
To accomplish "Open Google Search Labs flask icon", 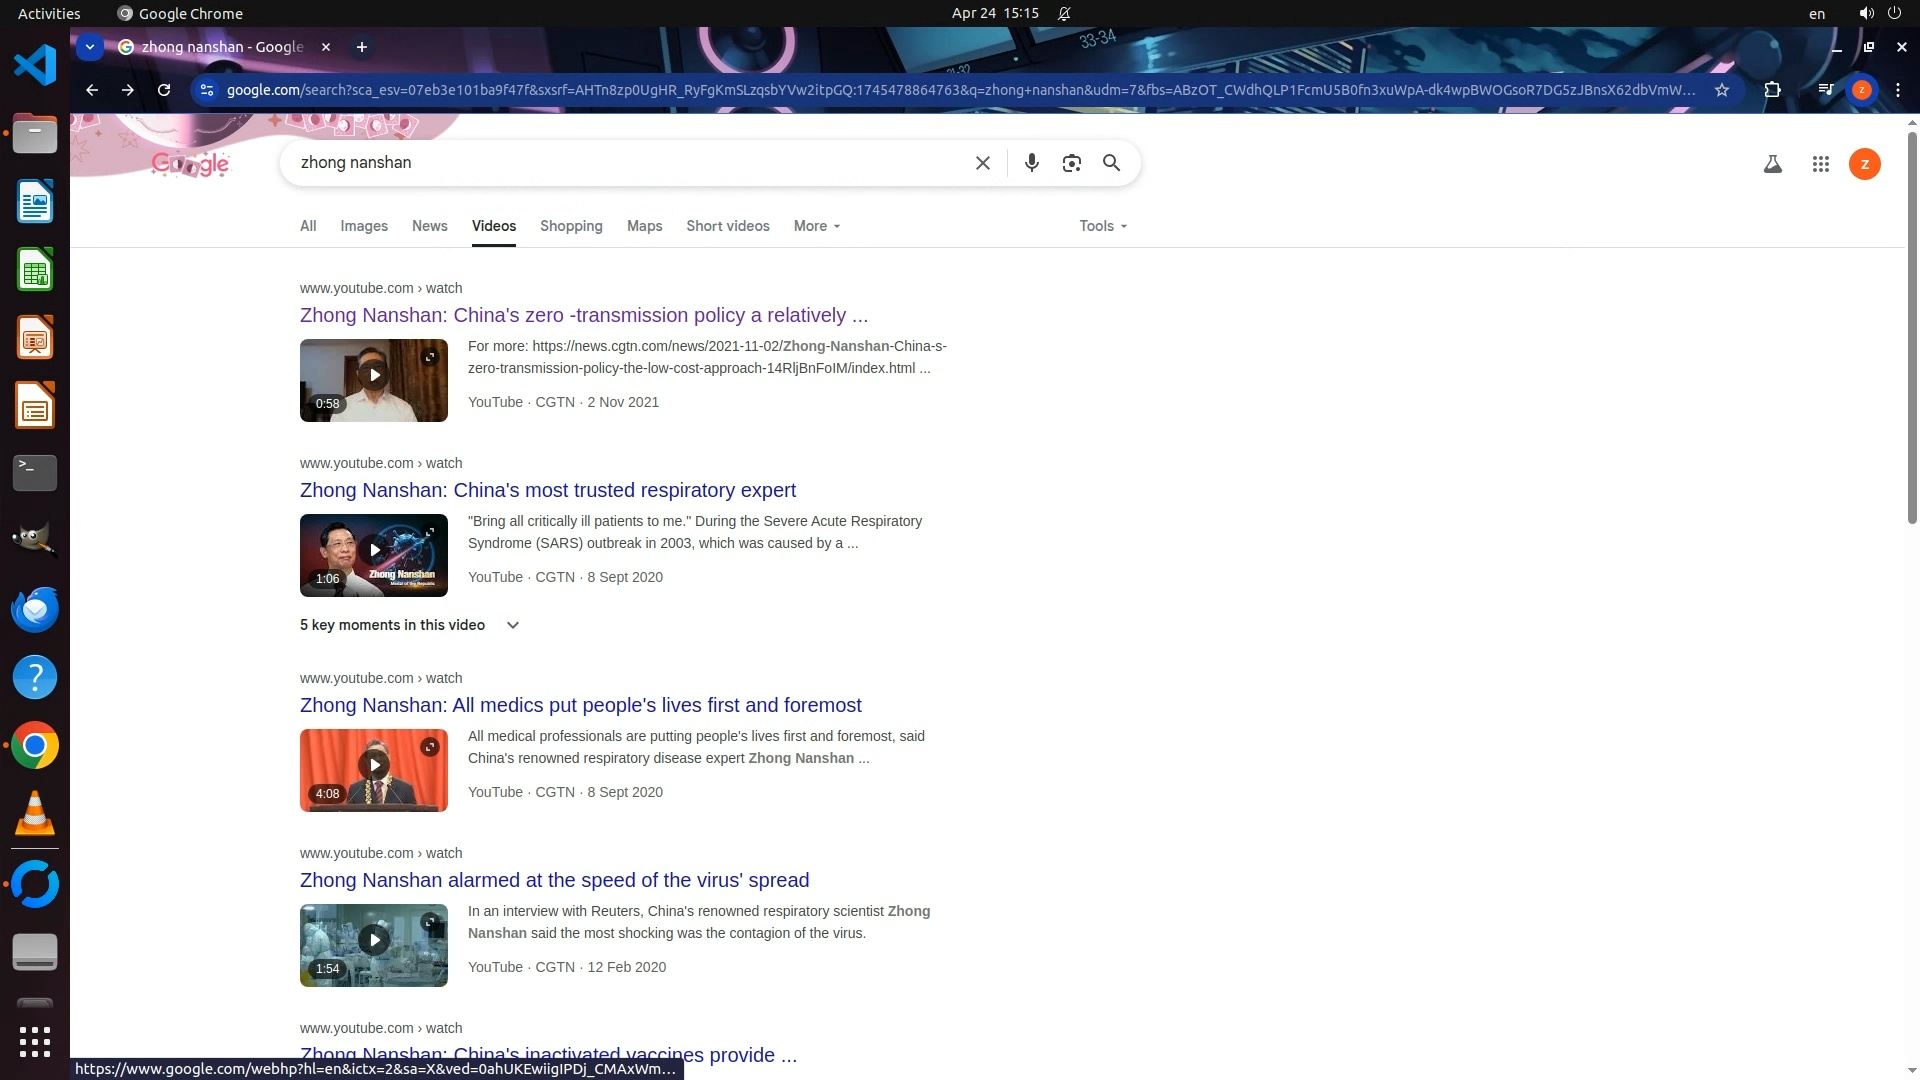I will pyautogui.click(x=1772, y=164).
